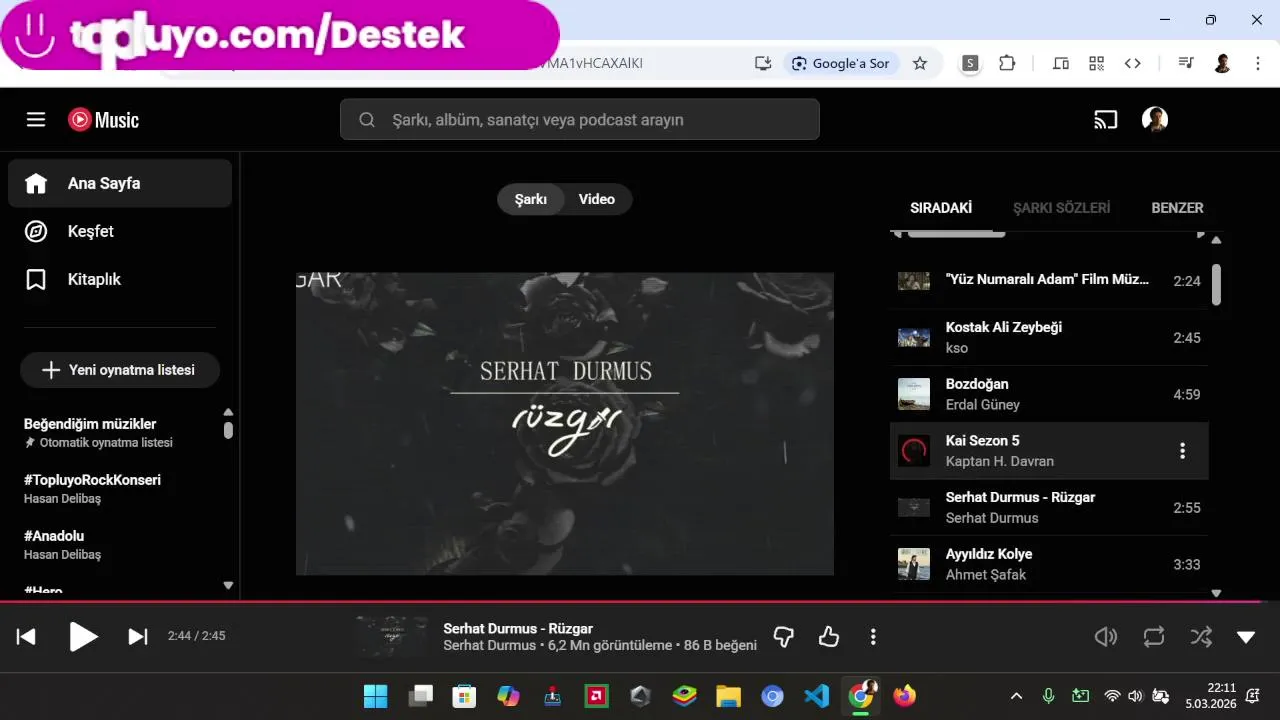Open the YouTube Music account avatar
Screen dimensions: 1280x720
[x=1155, y=120]
